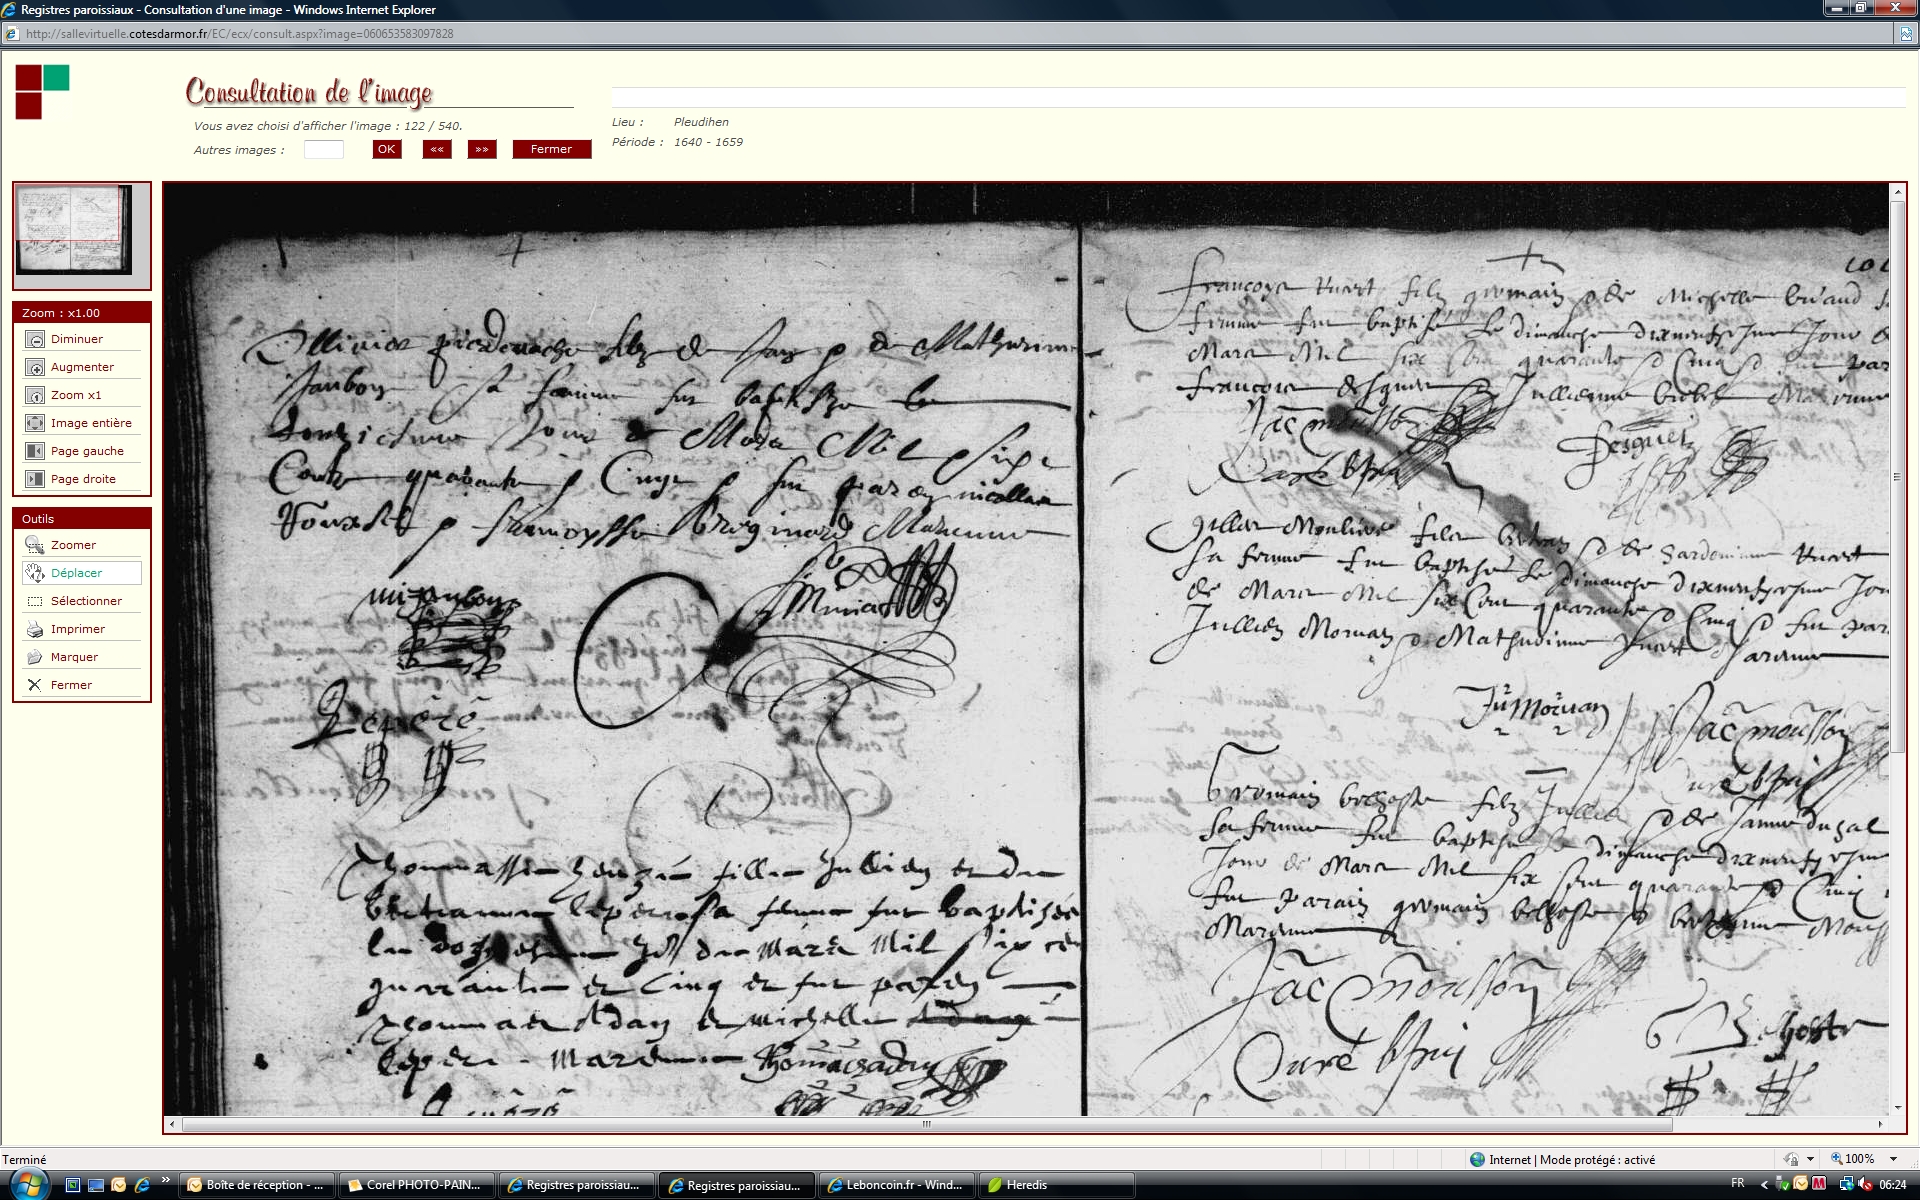Click the Diminuer zoom-out icon

[35, 339]
